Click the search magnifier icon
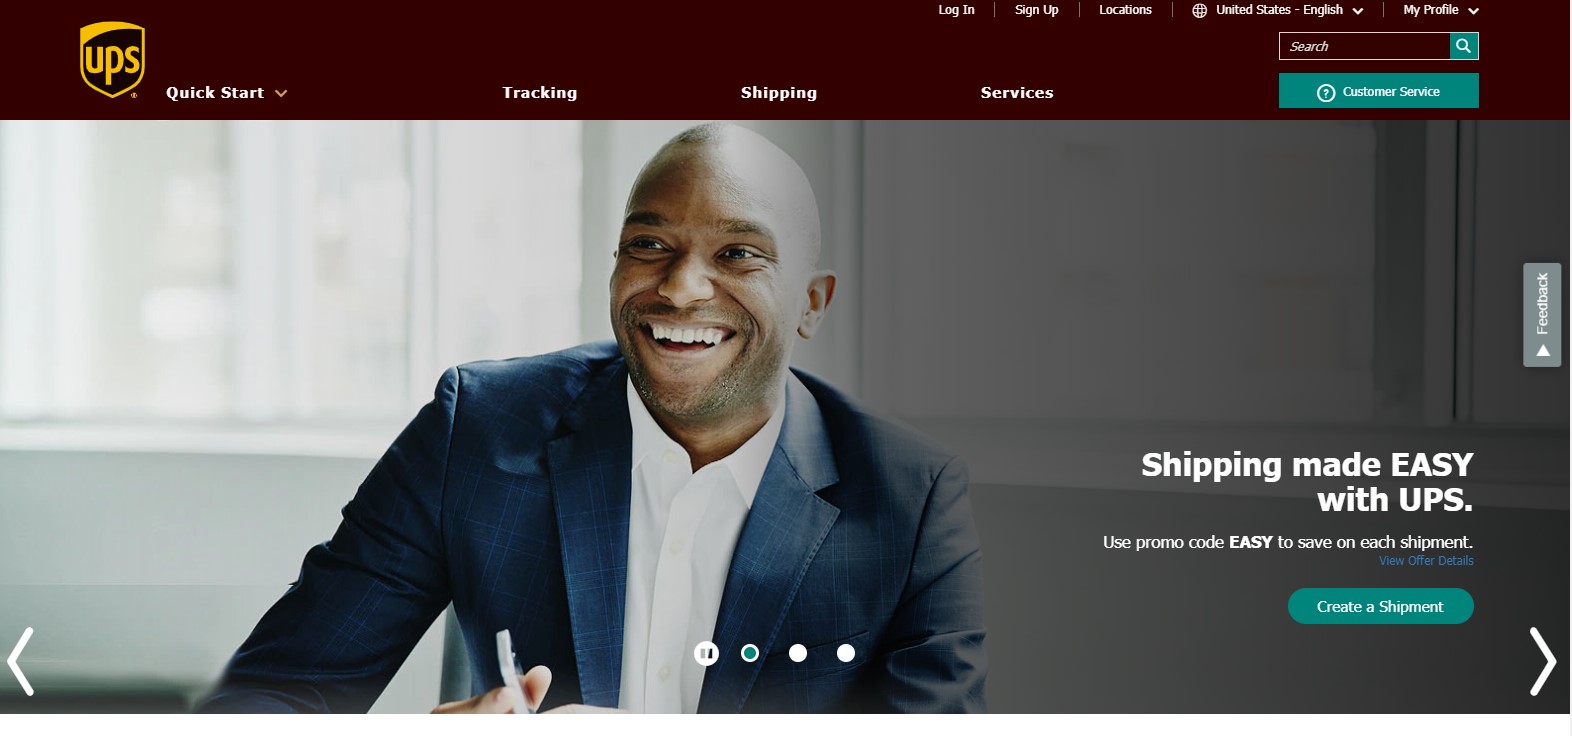1572x736 pixels. coord(1463,46)
